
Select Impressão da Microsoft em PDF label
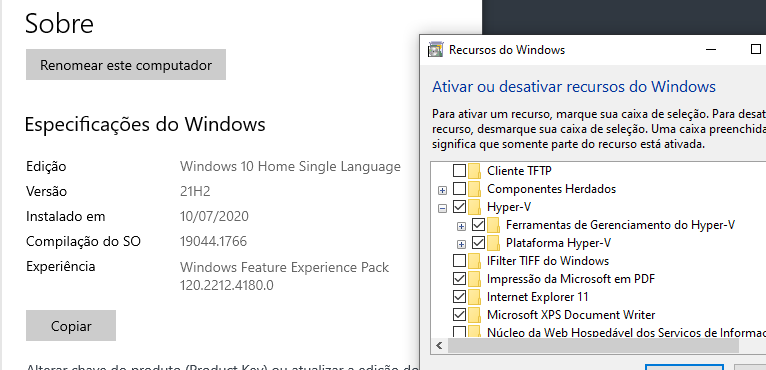[x=571, y=279]
